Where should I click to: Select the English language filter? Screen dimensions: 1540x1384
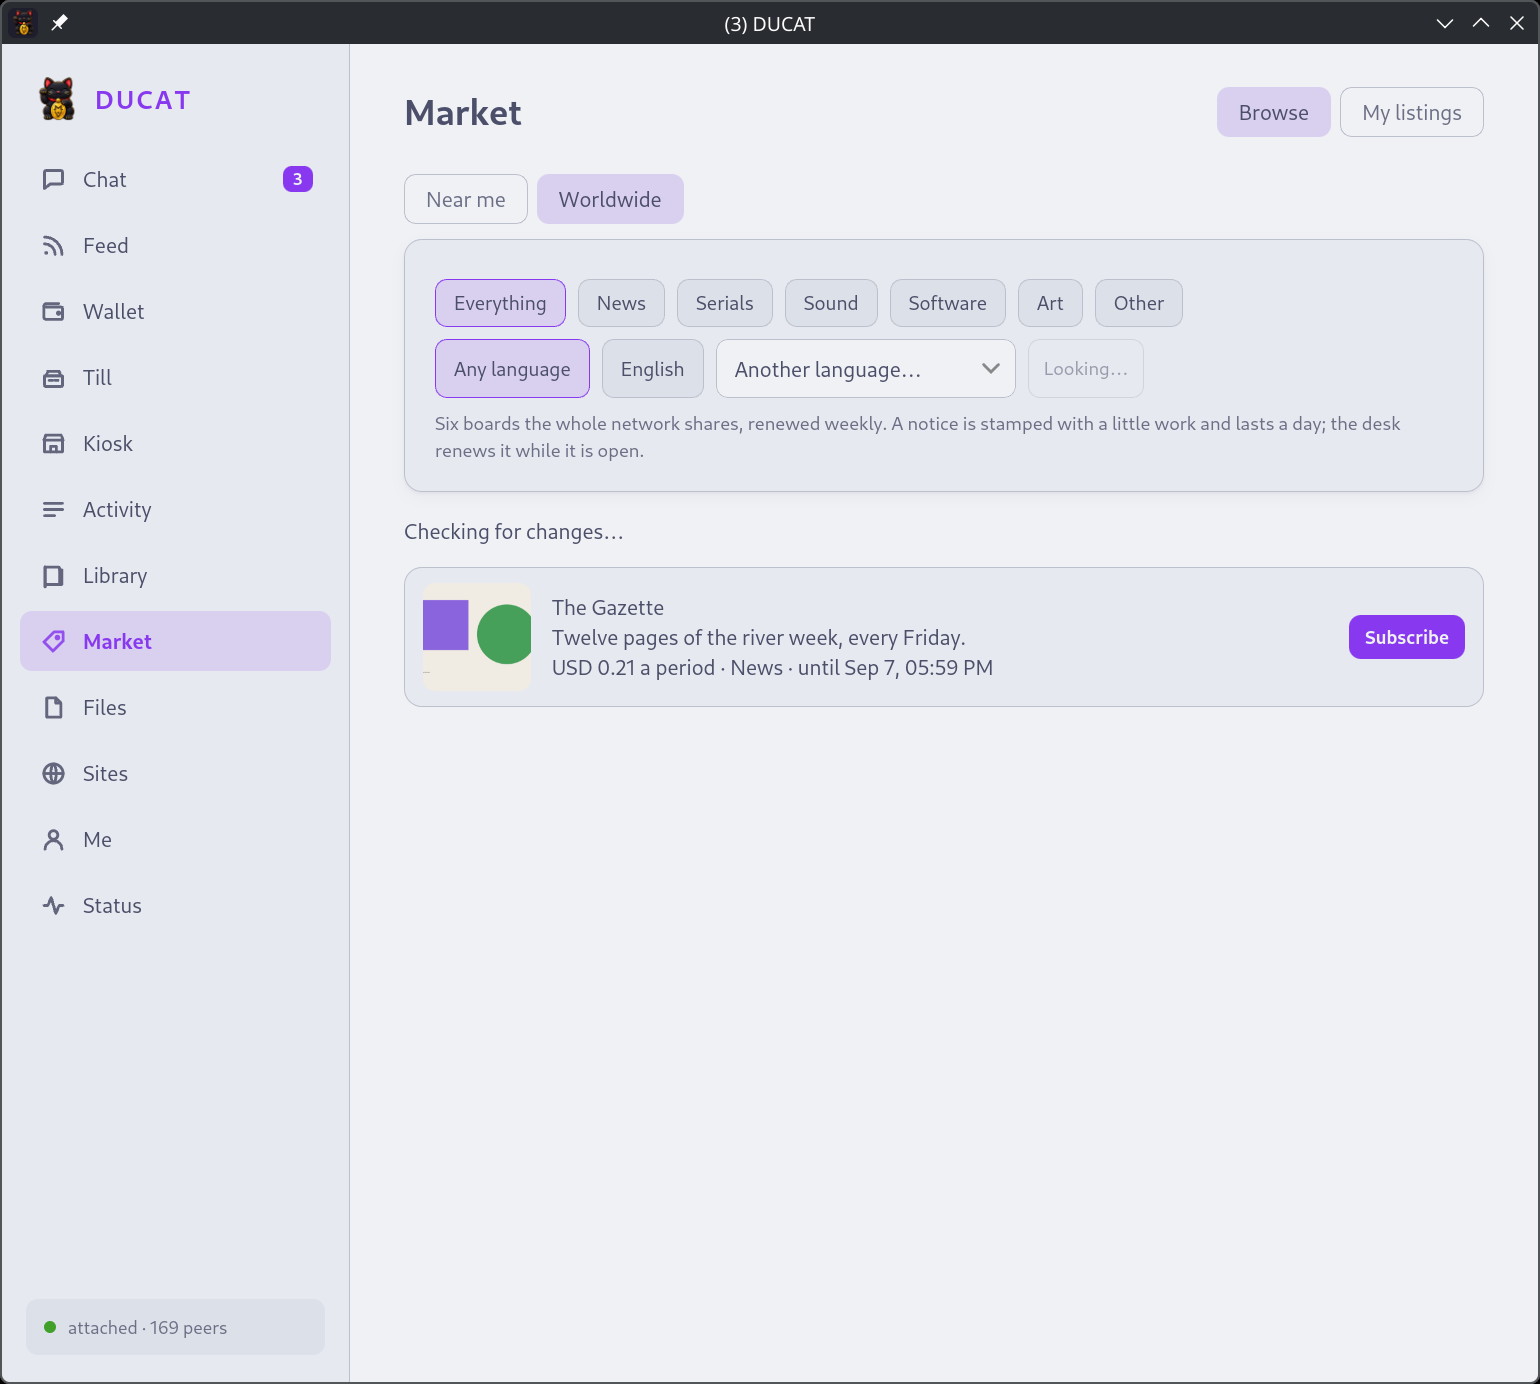click(653, 369)
